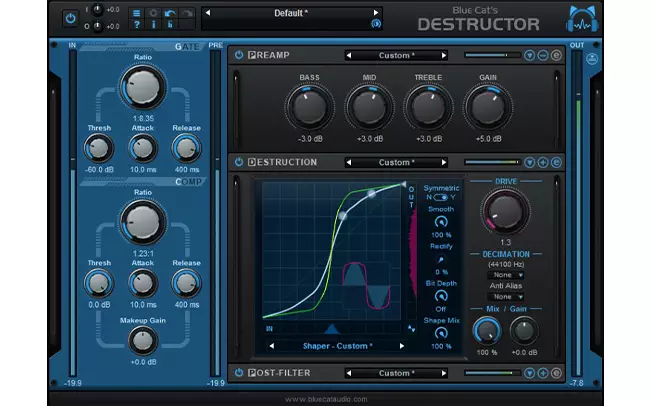The height and width of the screenshot is (406, 650).
Task: Collapse the Preamp section with minus icon
Action: click(543, 55)
